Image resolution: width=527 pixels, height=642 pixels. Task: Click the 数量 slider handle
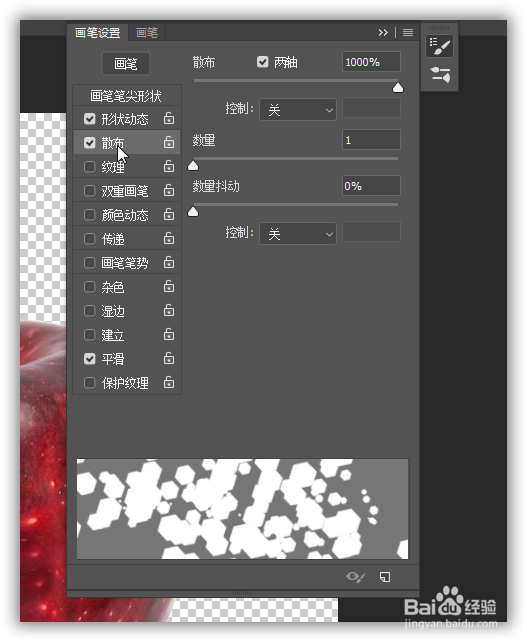click(193, 165)
